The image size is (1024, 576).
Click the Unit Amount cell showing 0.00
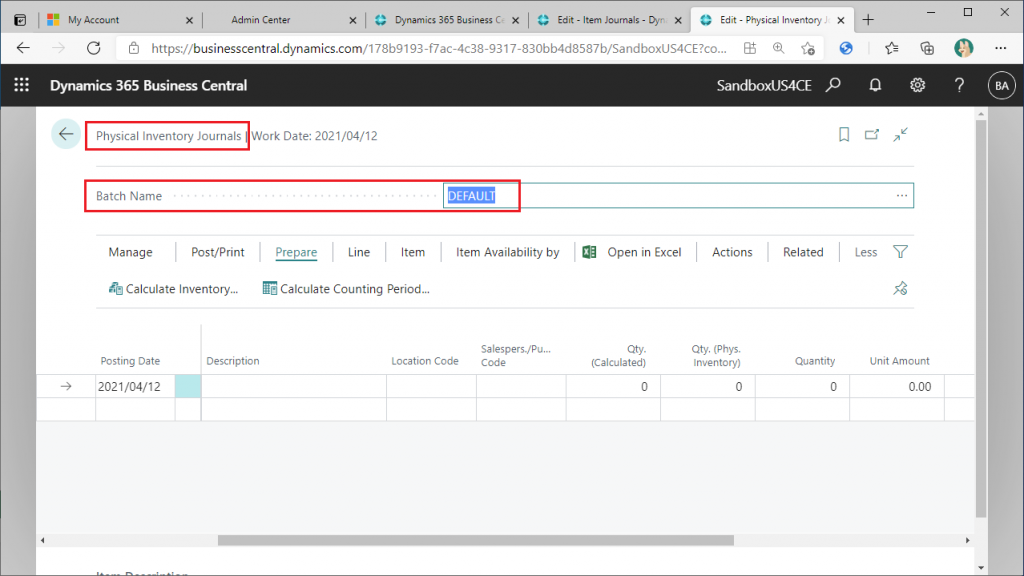point(897,387)
